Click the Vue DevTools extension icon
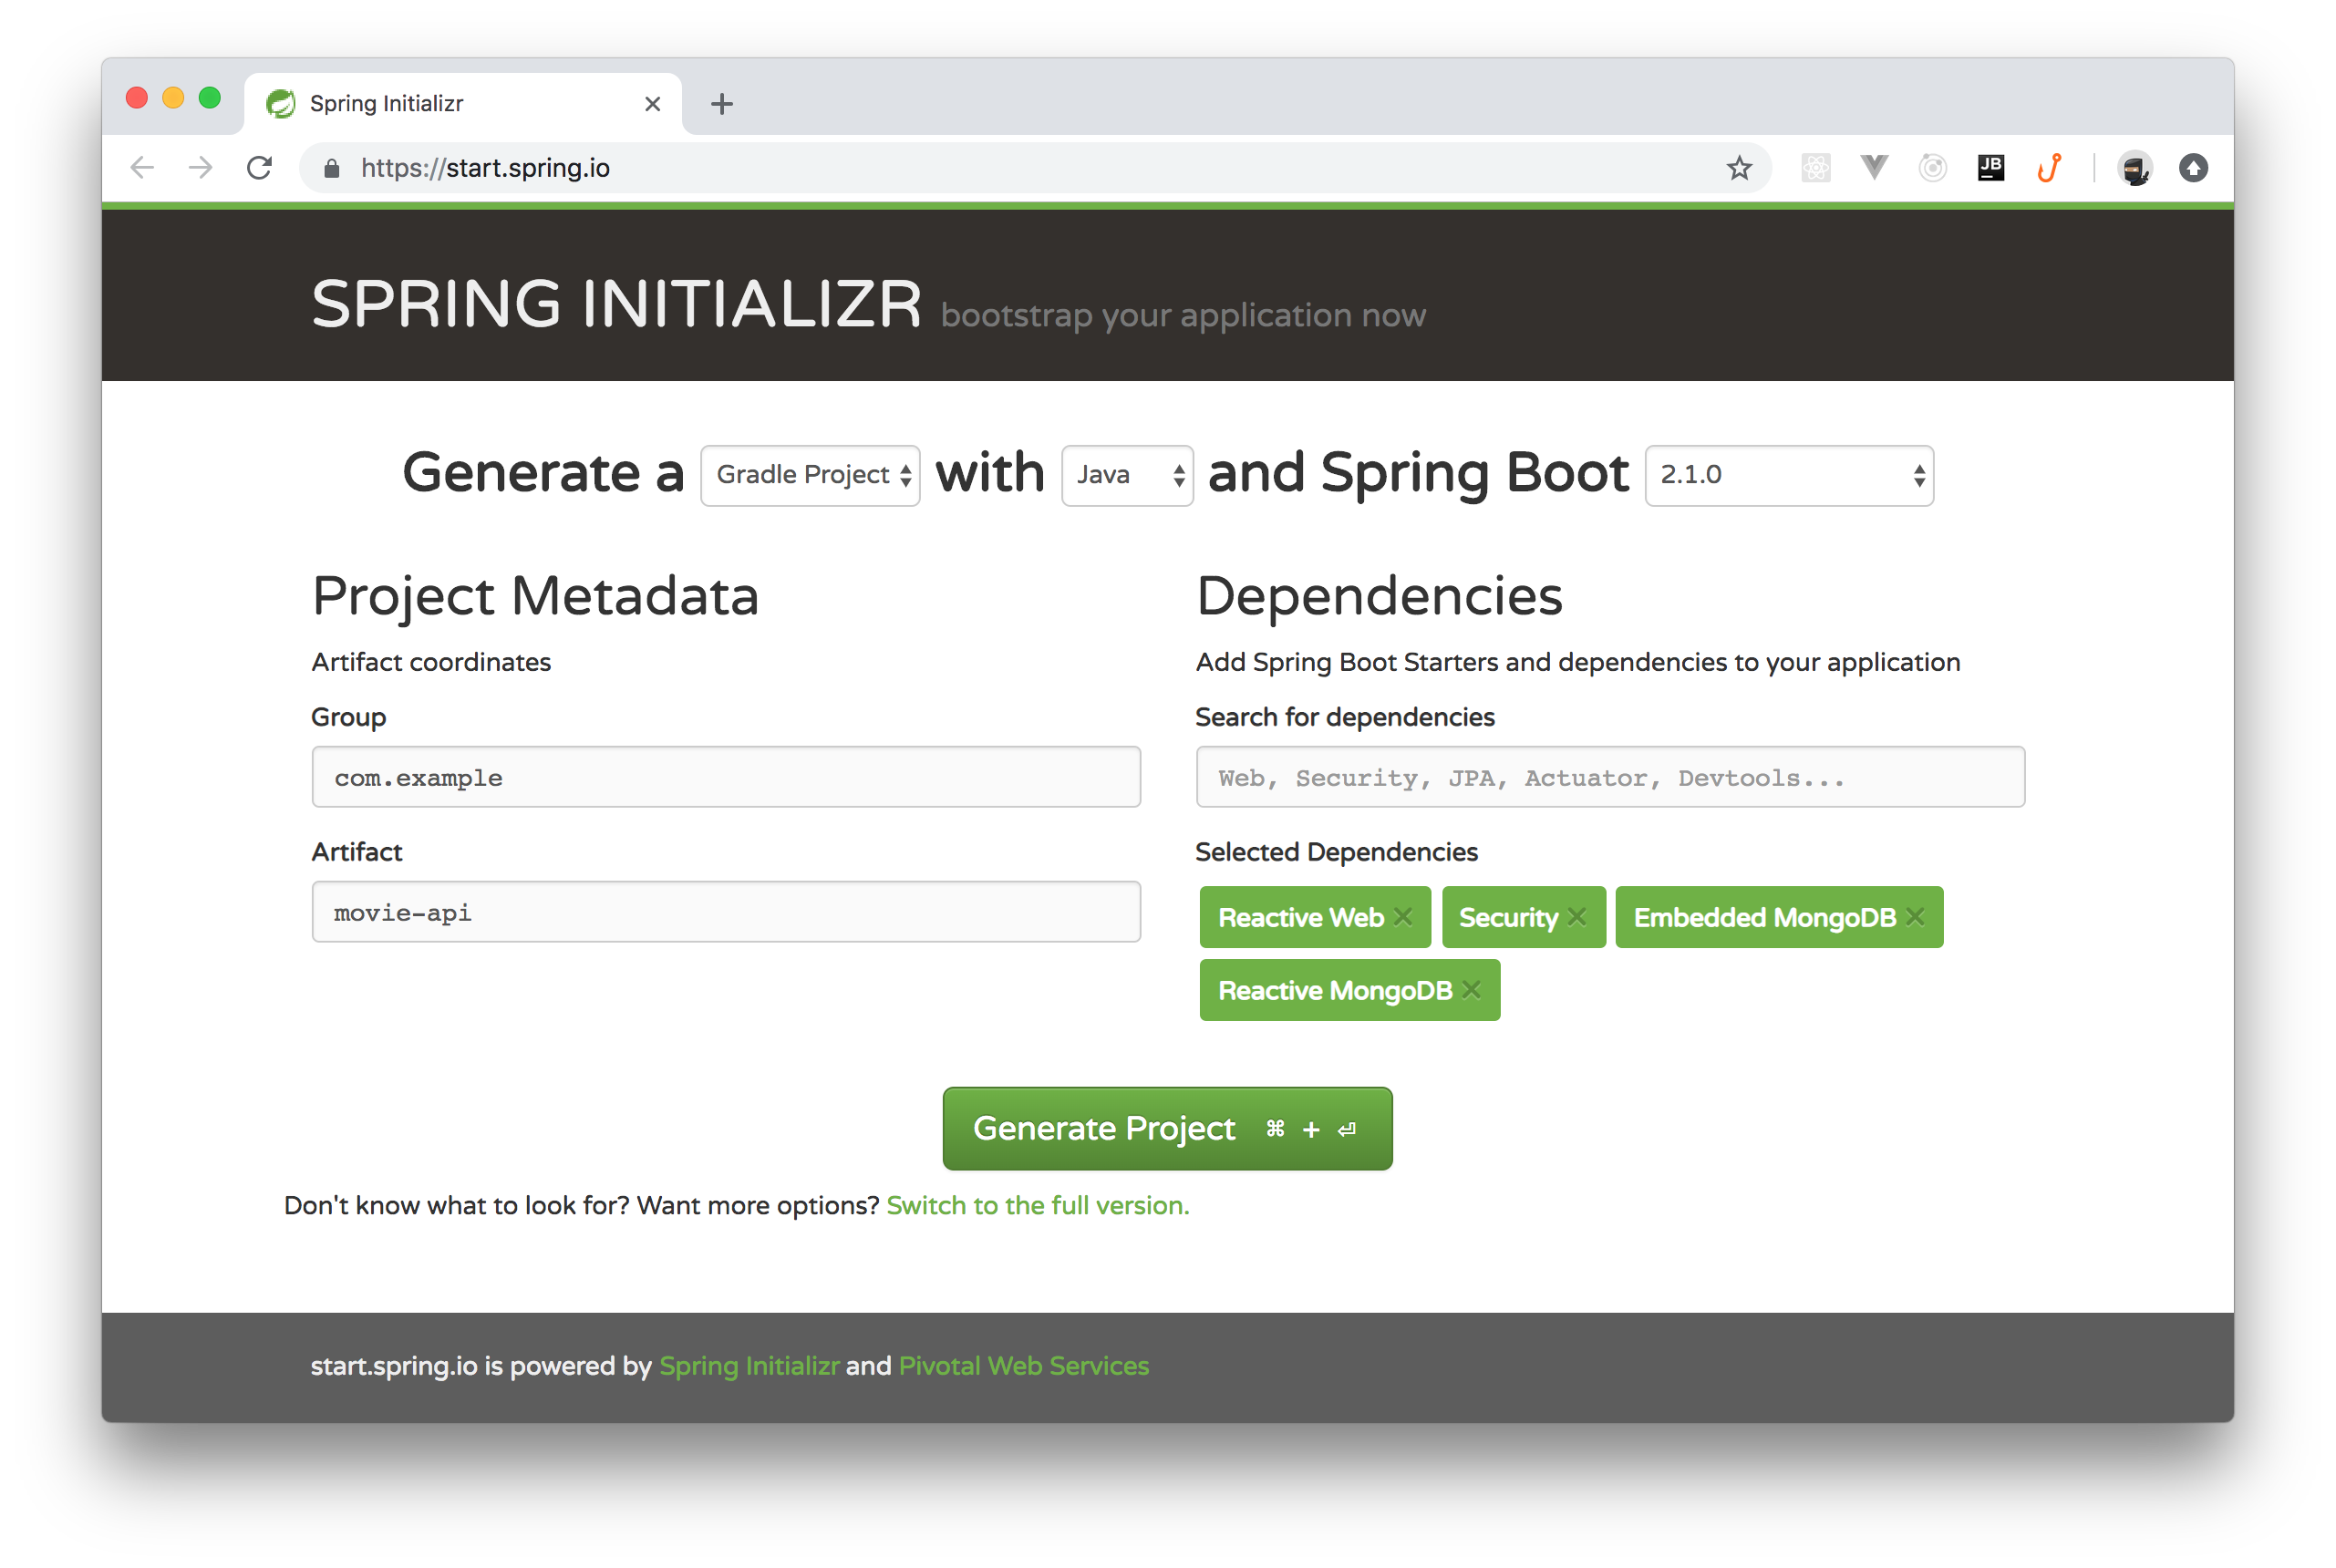2336x1568 pixels. point(1874,168)
